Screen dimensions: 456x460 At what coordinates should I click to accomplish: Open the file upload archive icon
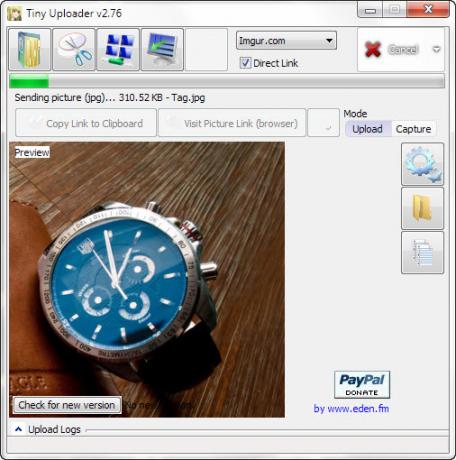coord(30,50)
